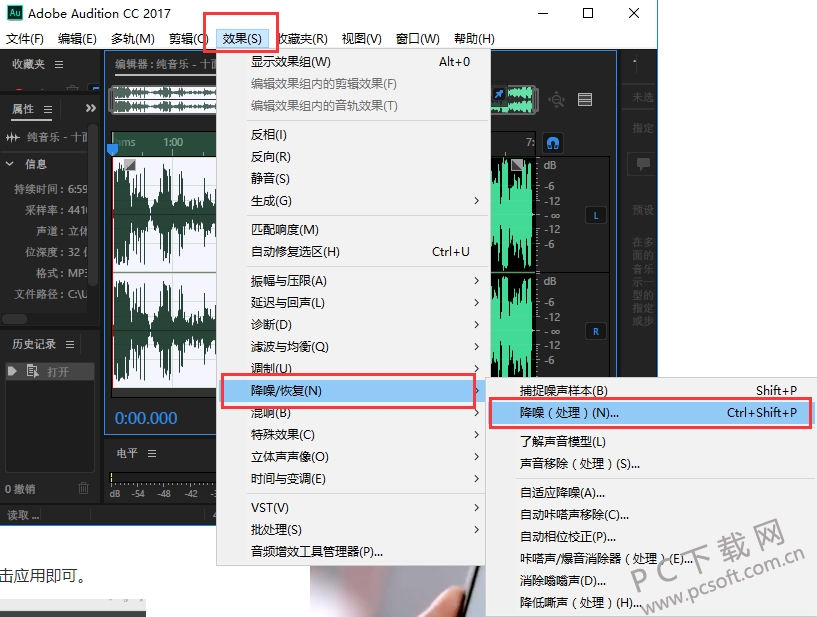Open the 编辑(E) menu
Screen dimensions: 817x617
tap(77, 39)
